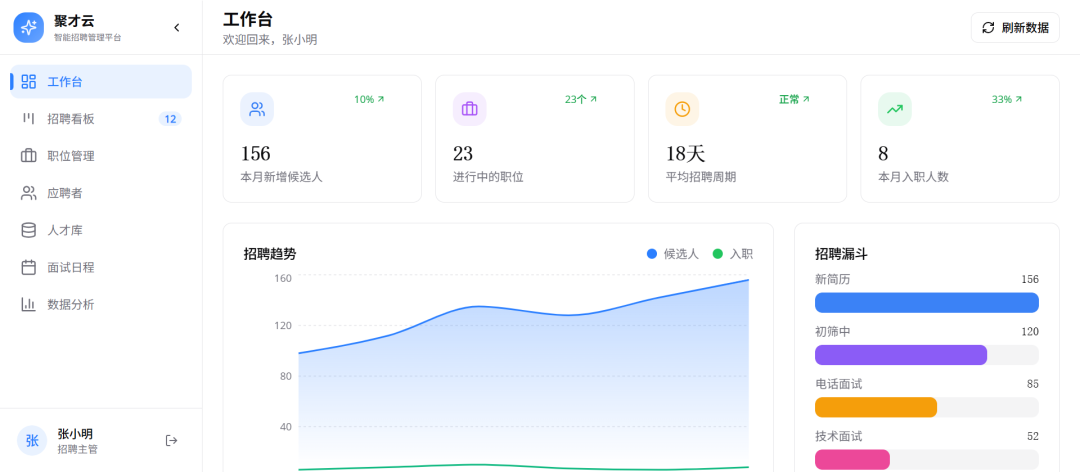Click the 招聘趋势 chart title

(x=270, y=254)
